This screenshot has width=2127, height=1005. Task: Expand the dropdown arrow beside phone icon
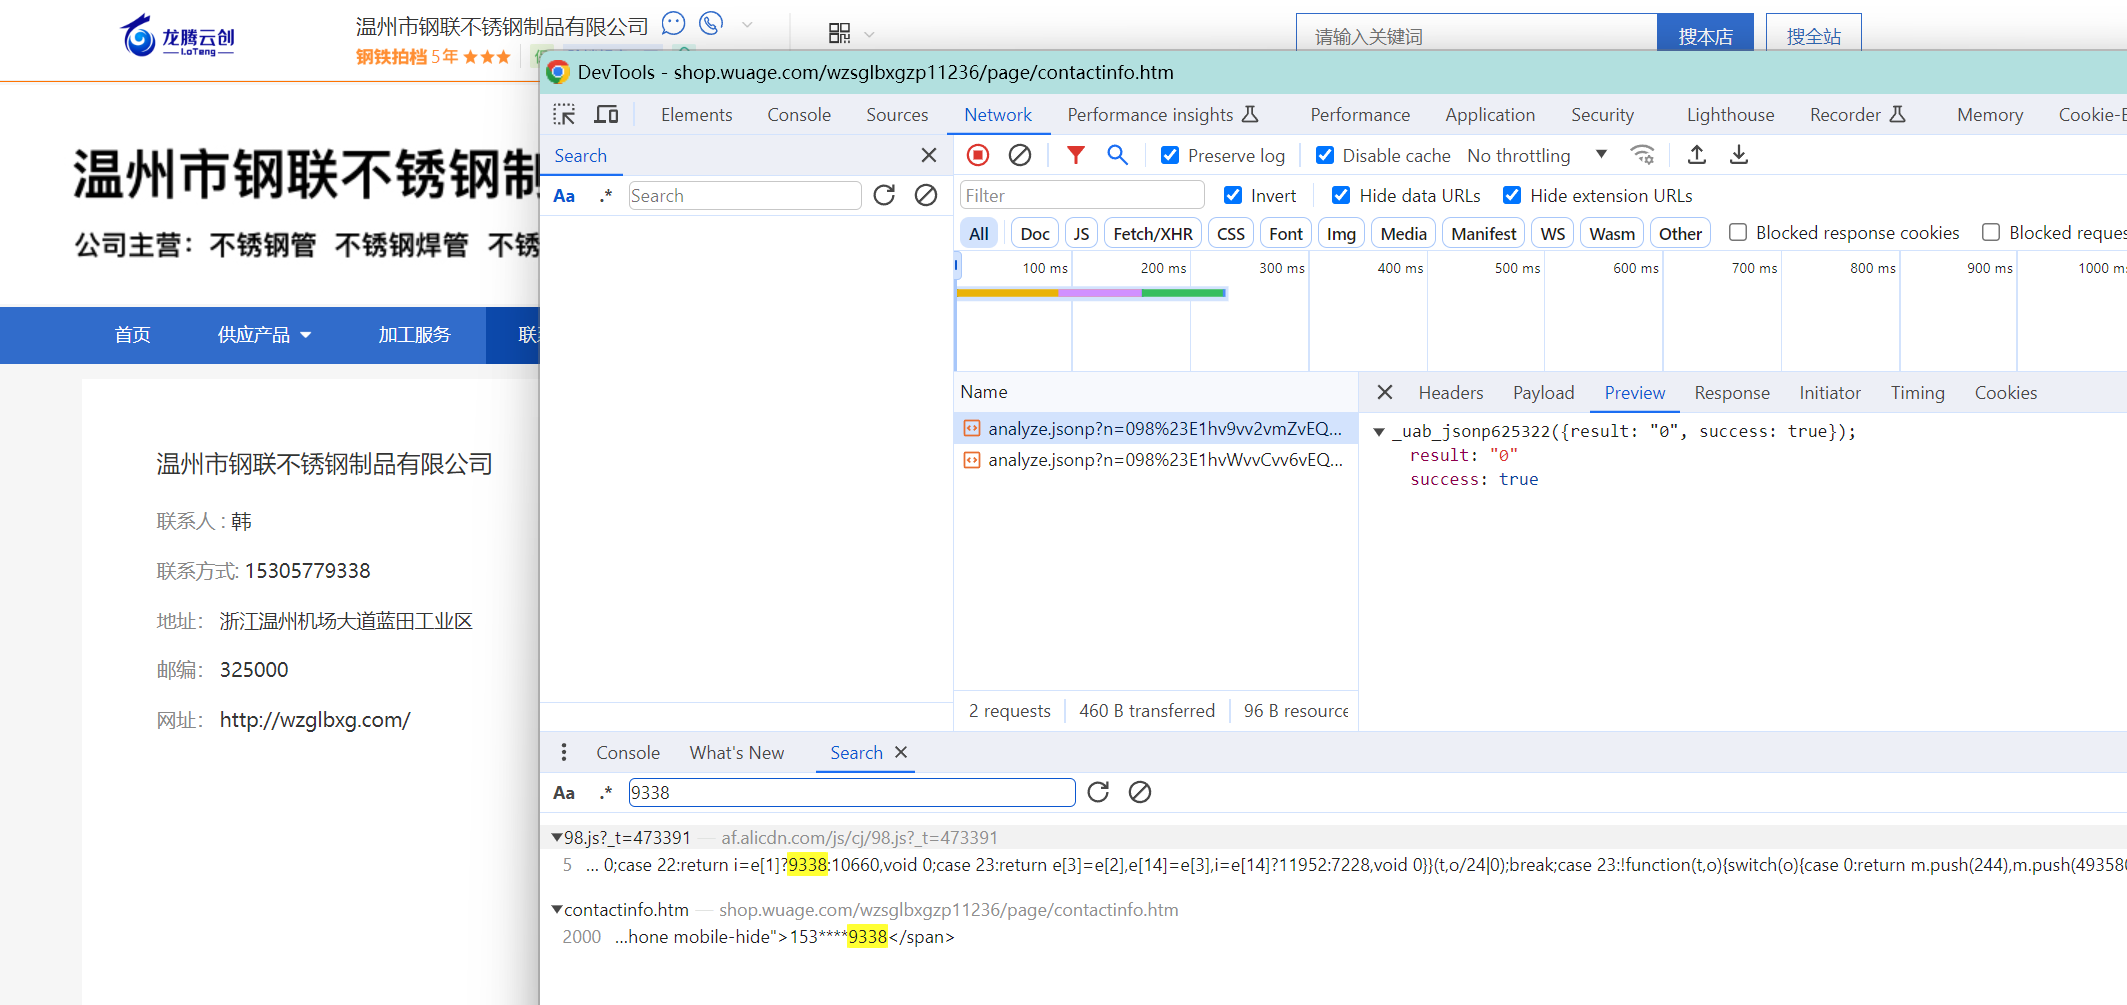(747, 24)
